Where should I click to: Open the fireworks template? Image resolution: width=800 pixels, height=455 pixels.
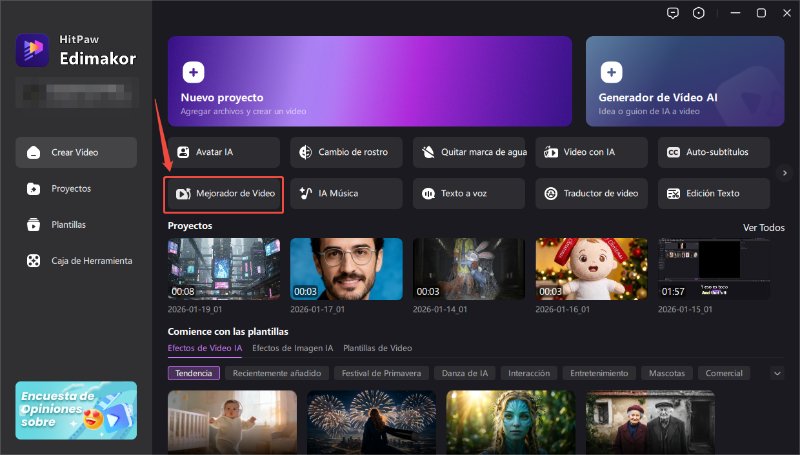371,422
